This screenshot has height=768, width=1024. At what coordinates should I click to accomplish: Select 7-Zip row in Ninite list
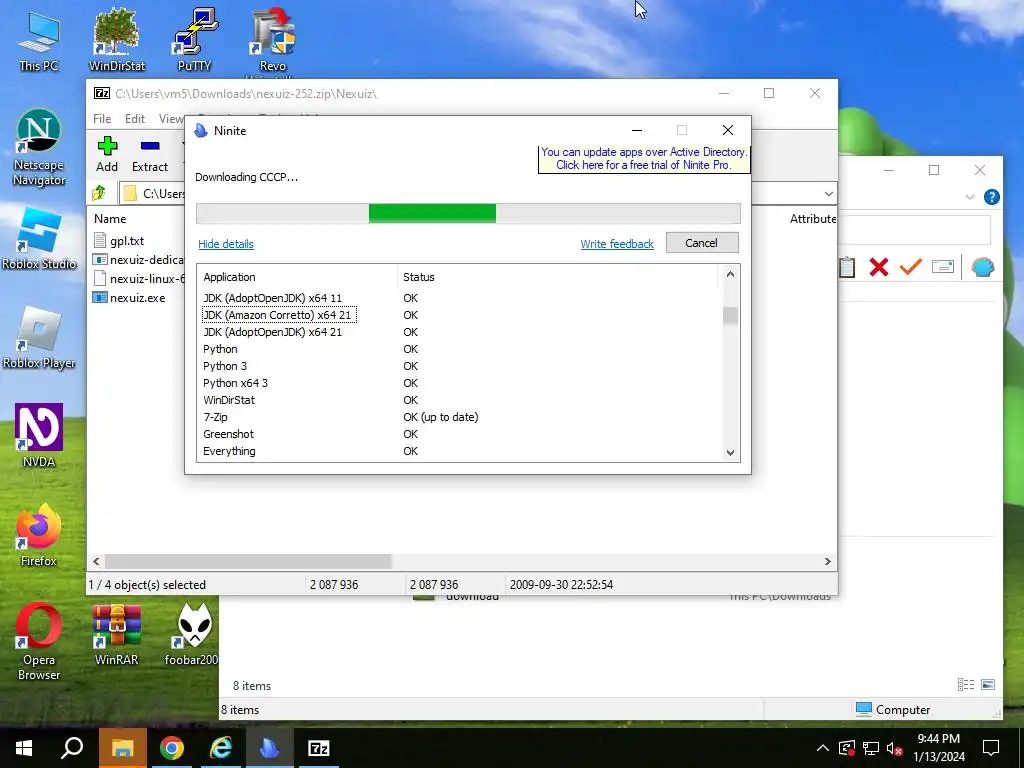coord(460,417)
